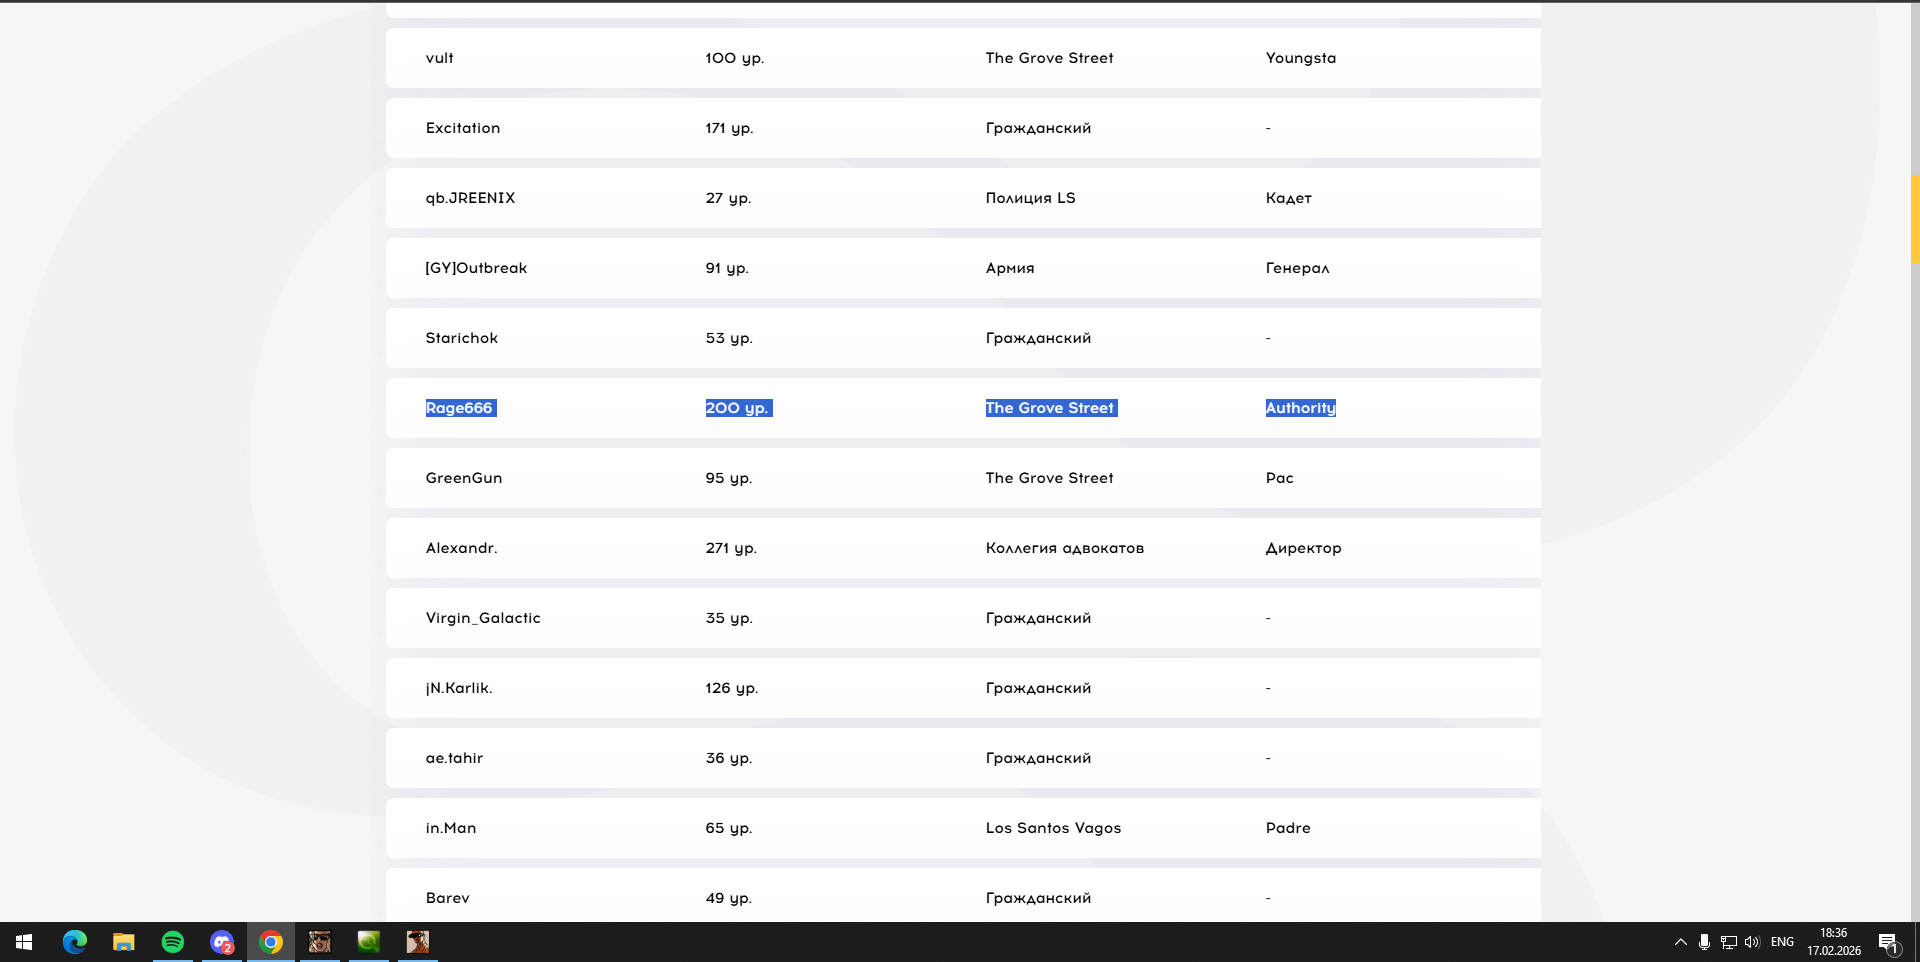Select the 95 ур. level value

pos(729,478)
